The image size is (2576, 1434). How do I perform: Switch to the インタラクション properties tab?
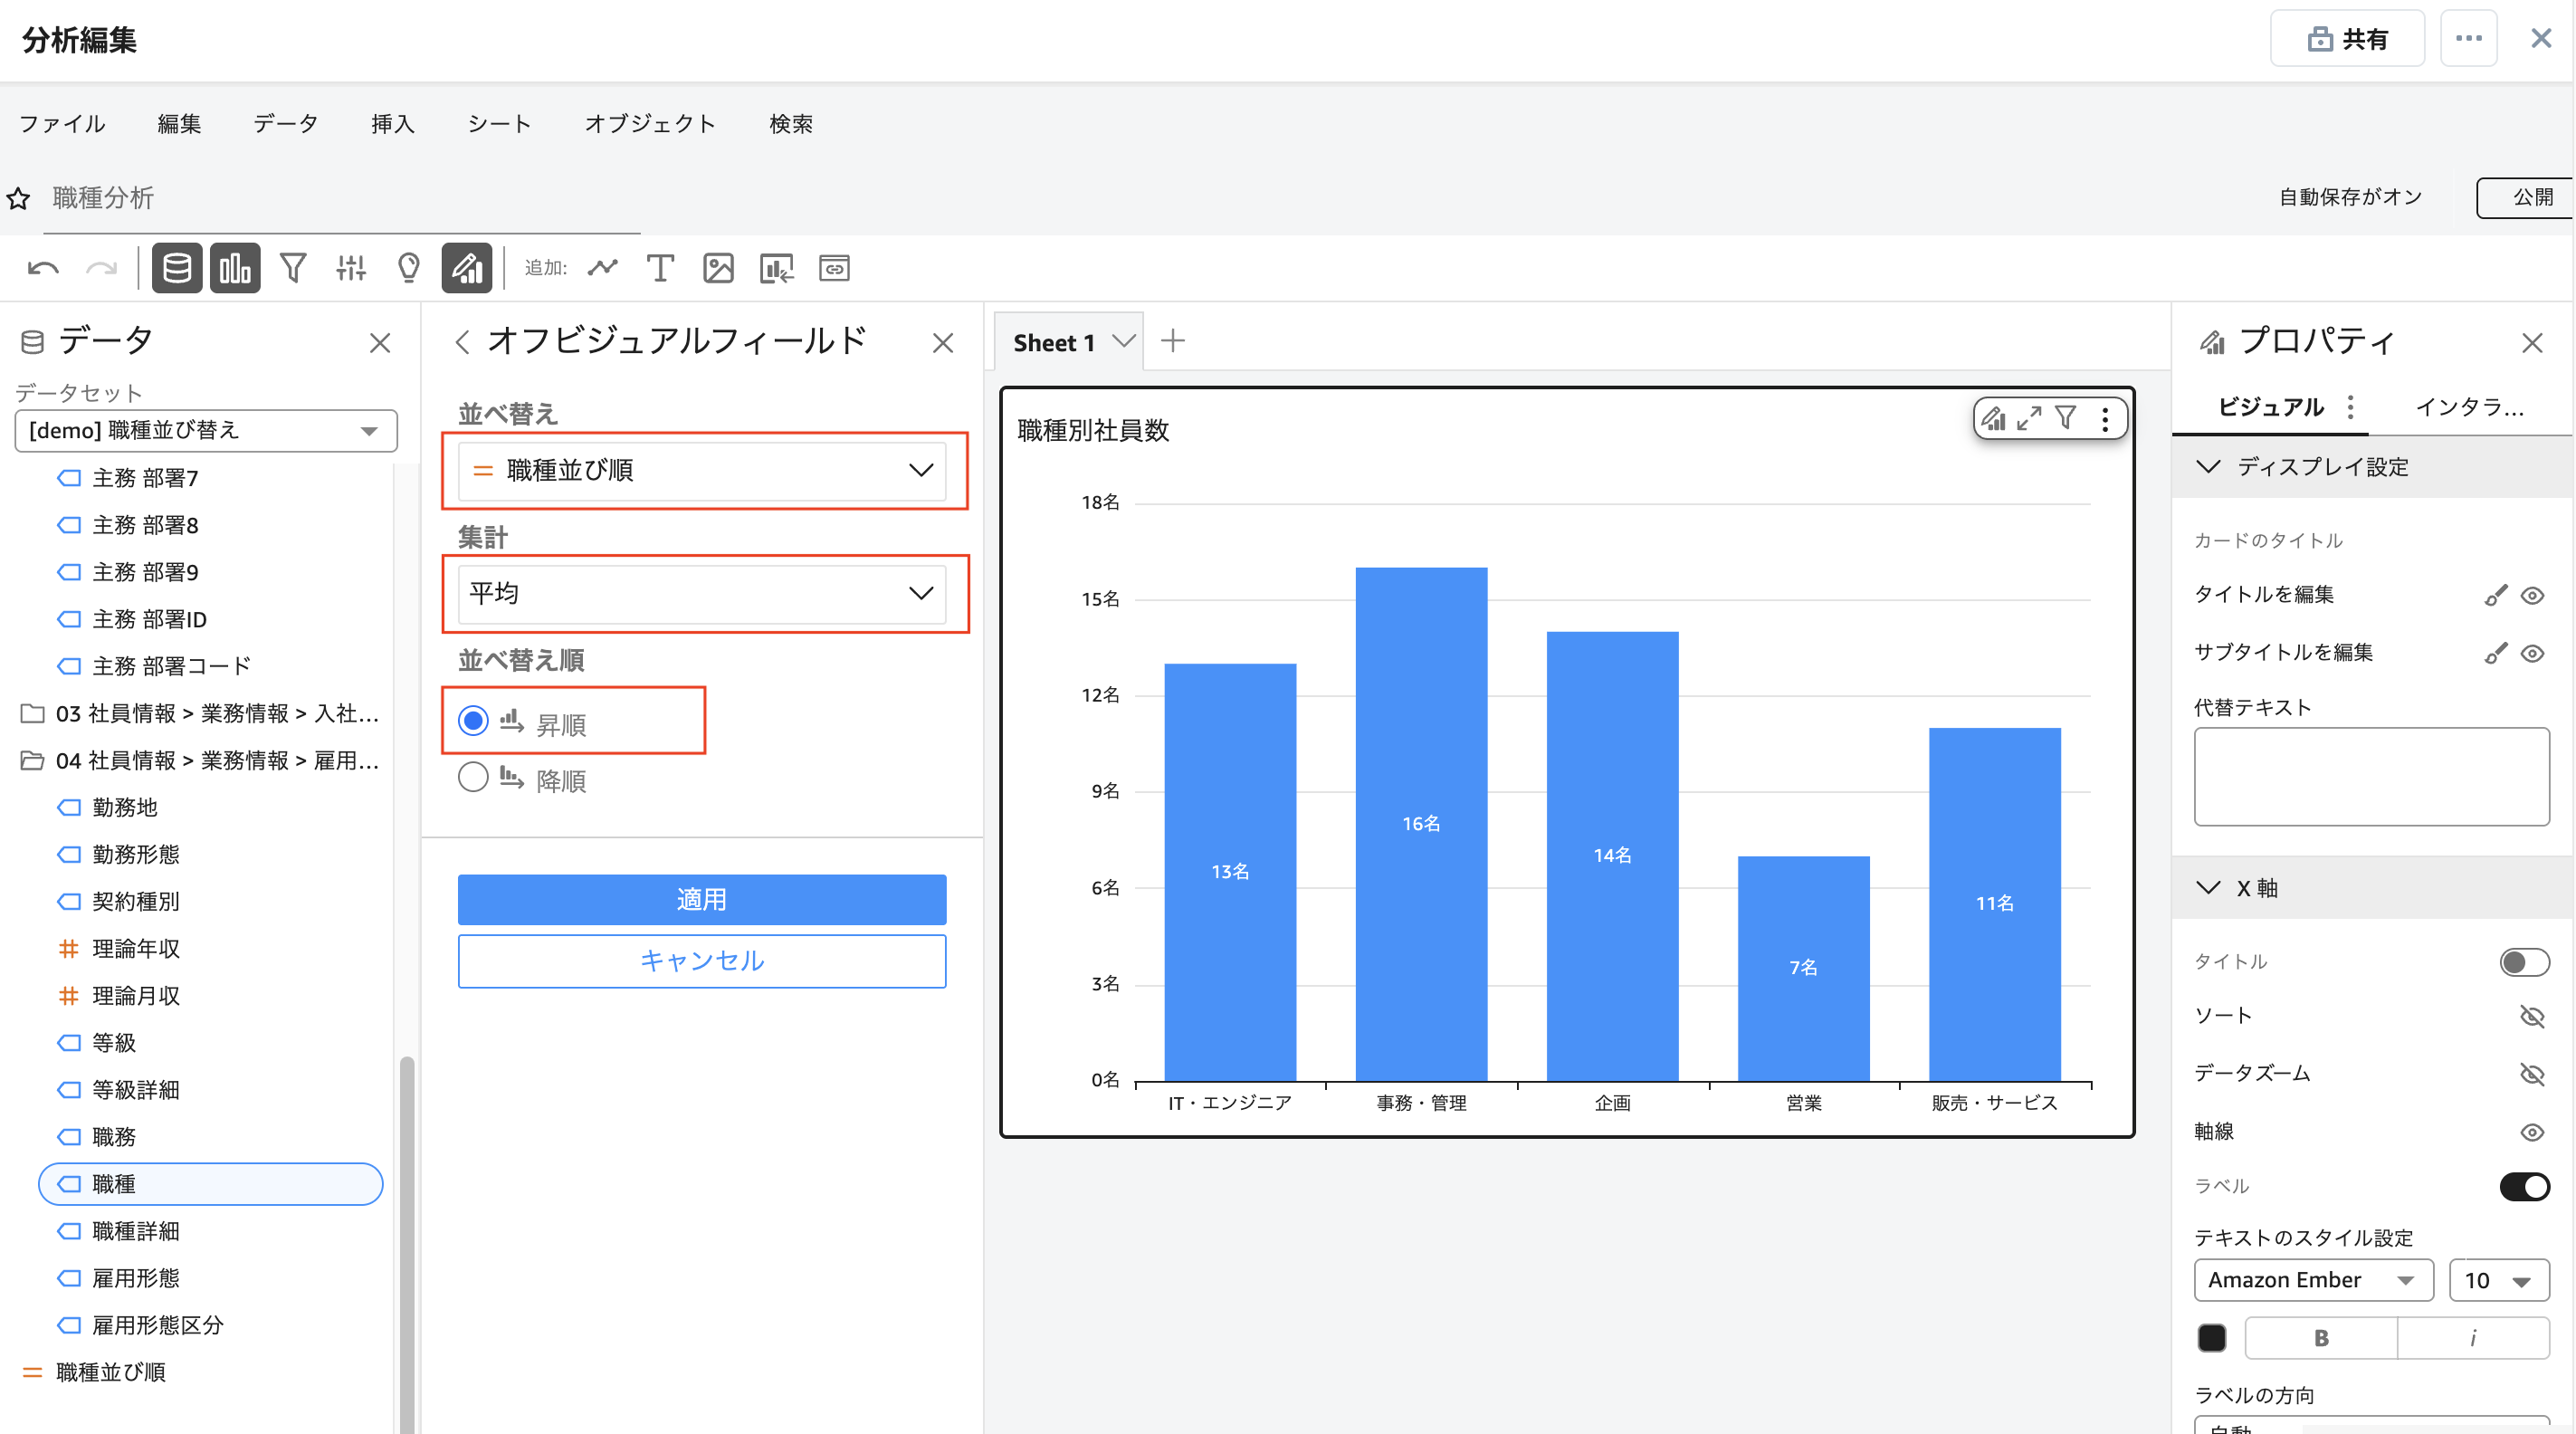2468,407
